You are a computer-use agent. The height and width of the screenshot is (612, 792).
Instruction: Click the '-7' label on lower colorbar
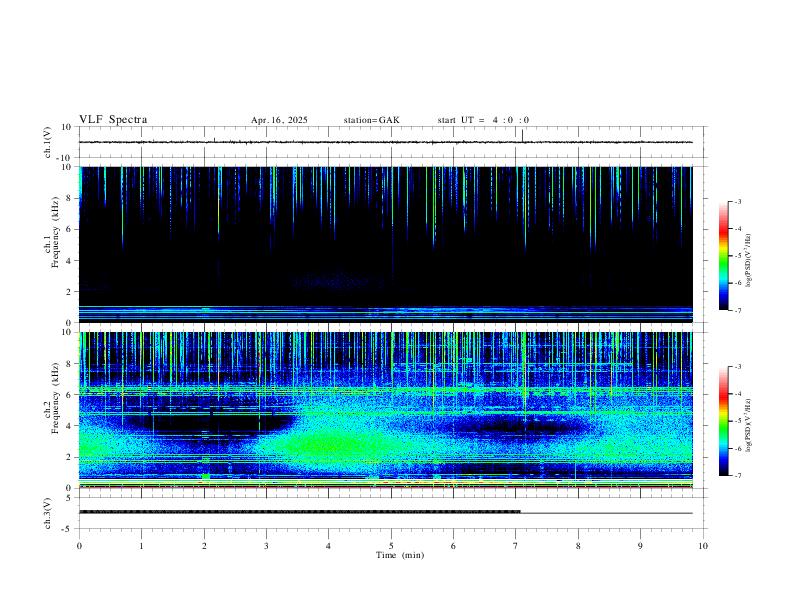pos(737,476)
